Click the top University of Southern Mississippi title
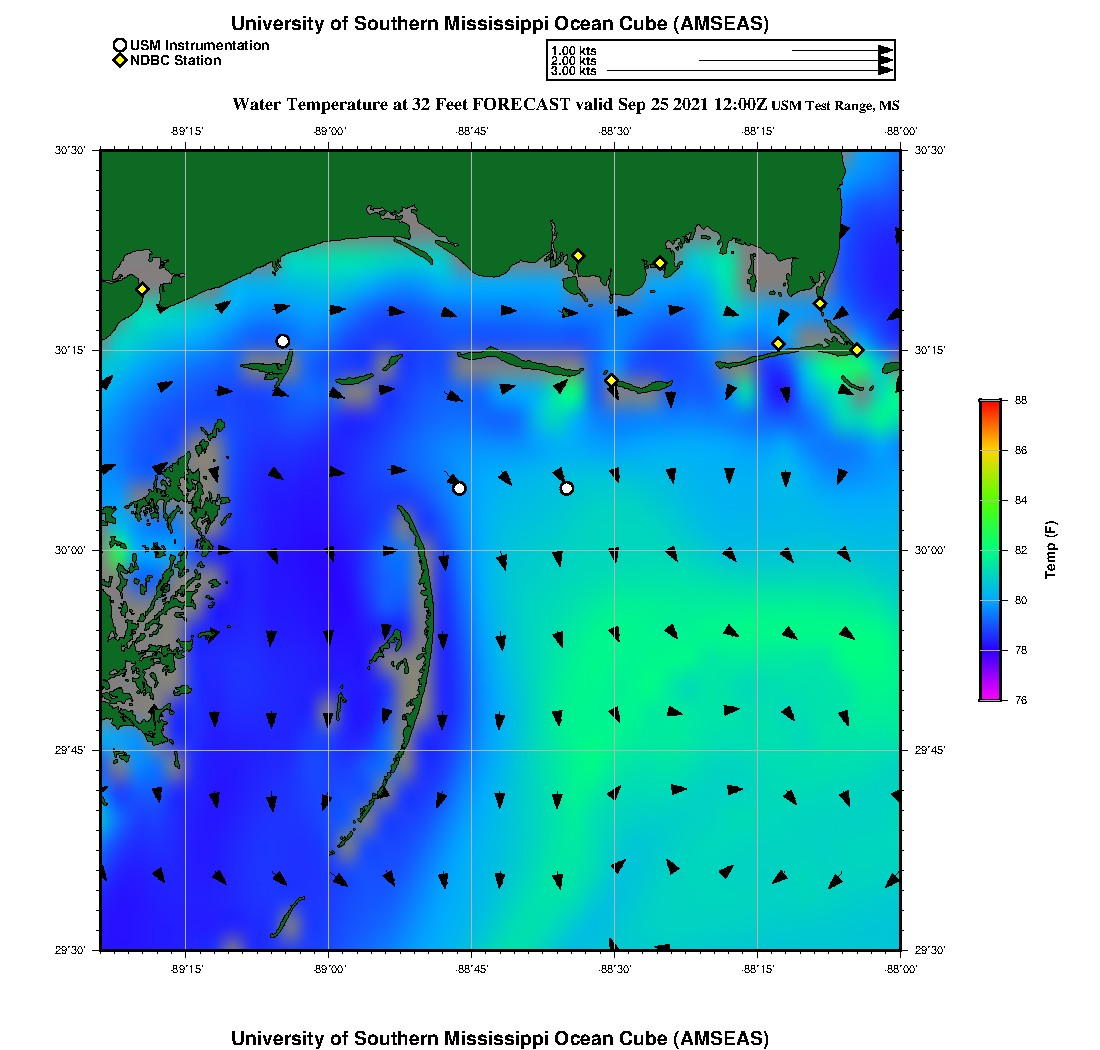This screenshot has width=1100, height=1050. coord(499,23)
